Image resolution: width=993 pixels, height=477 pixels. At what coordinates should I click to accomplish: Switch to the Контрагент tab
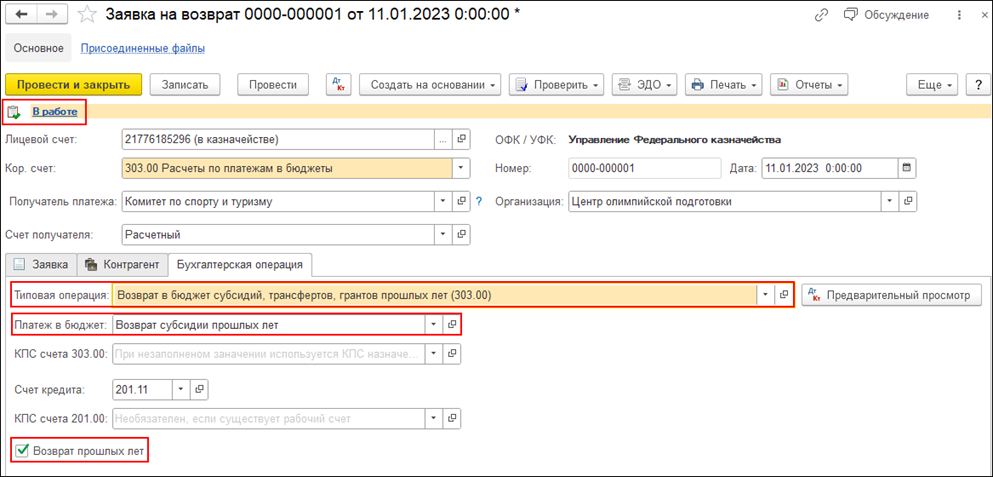point(122,264)
